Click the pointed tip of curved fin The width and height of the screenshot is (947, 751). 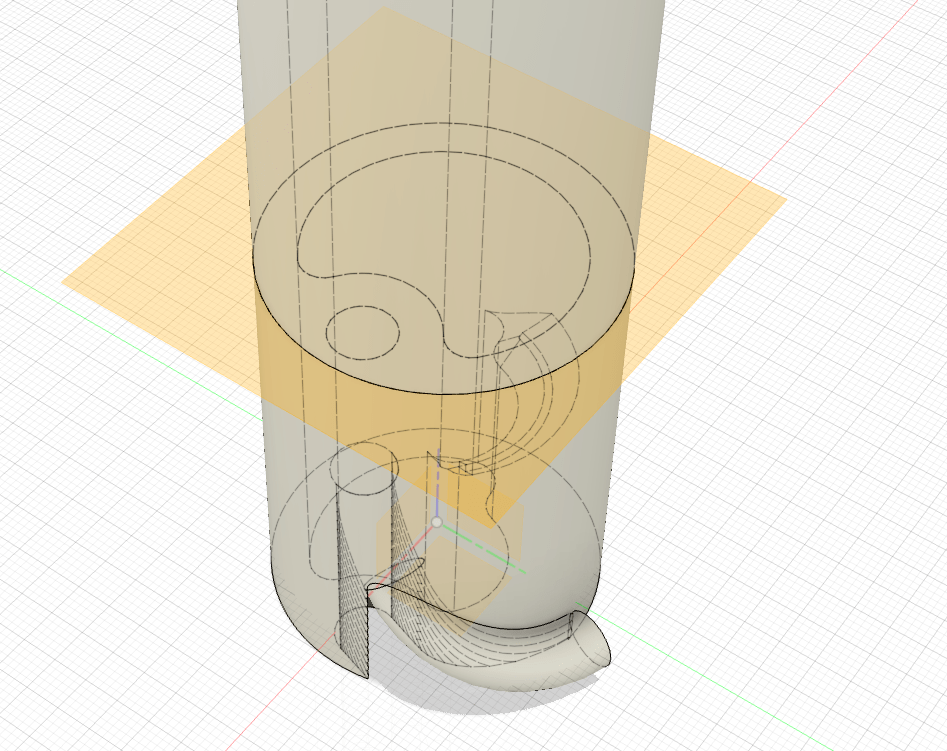point(608,658)
